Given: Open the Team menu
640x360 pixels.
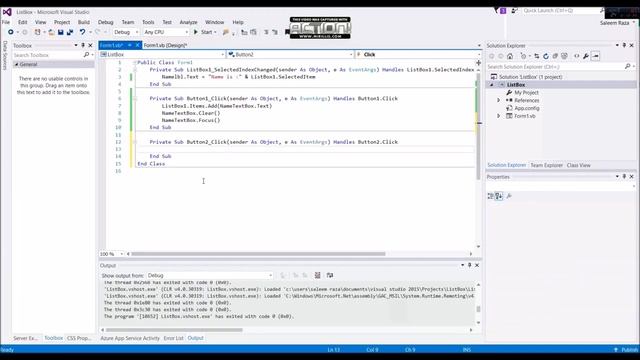Looking at the screenshot, I should click(128, 22).
